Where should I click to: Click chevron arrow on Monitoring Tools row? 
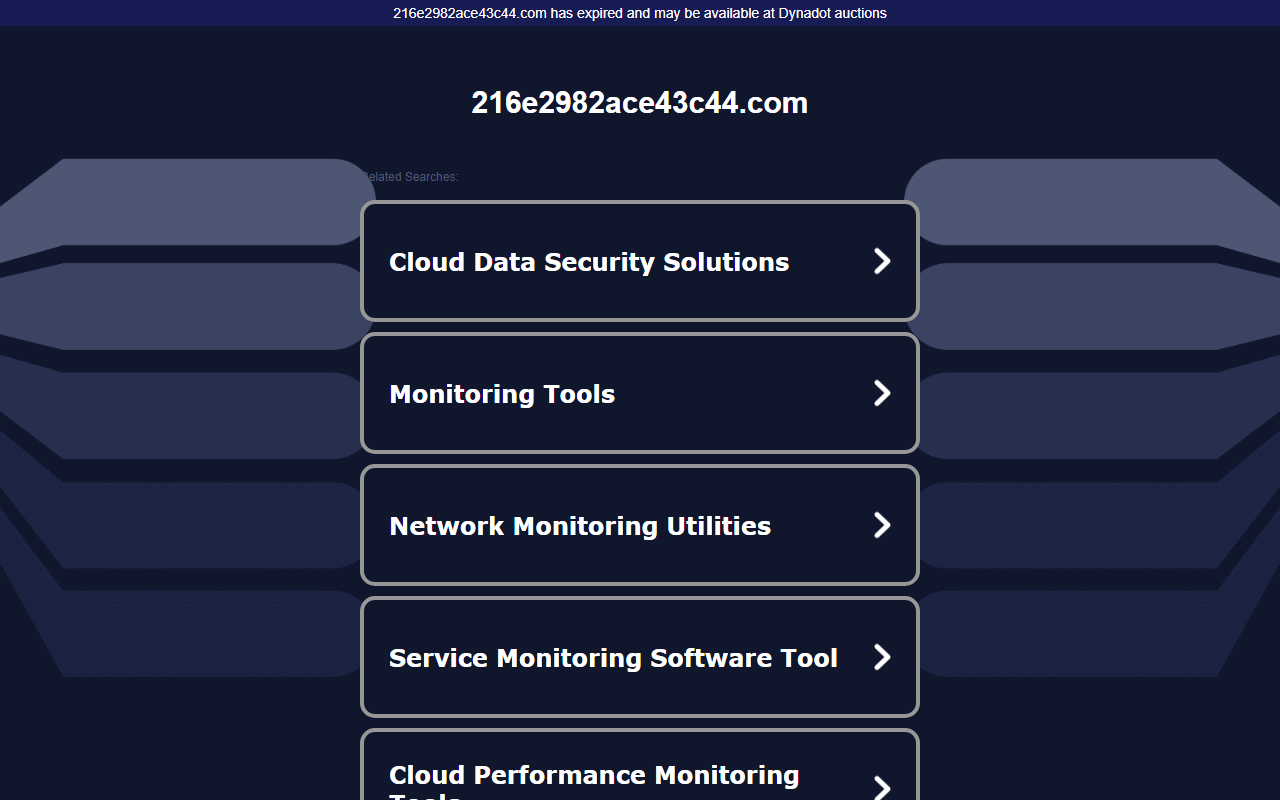[882, 393]
